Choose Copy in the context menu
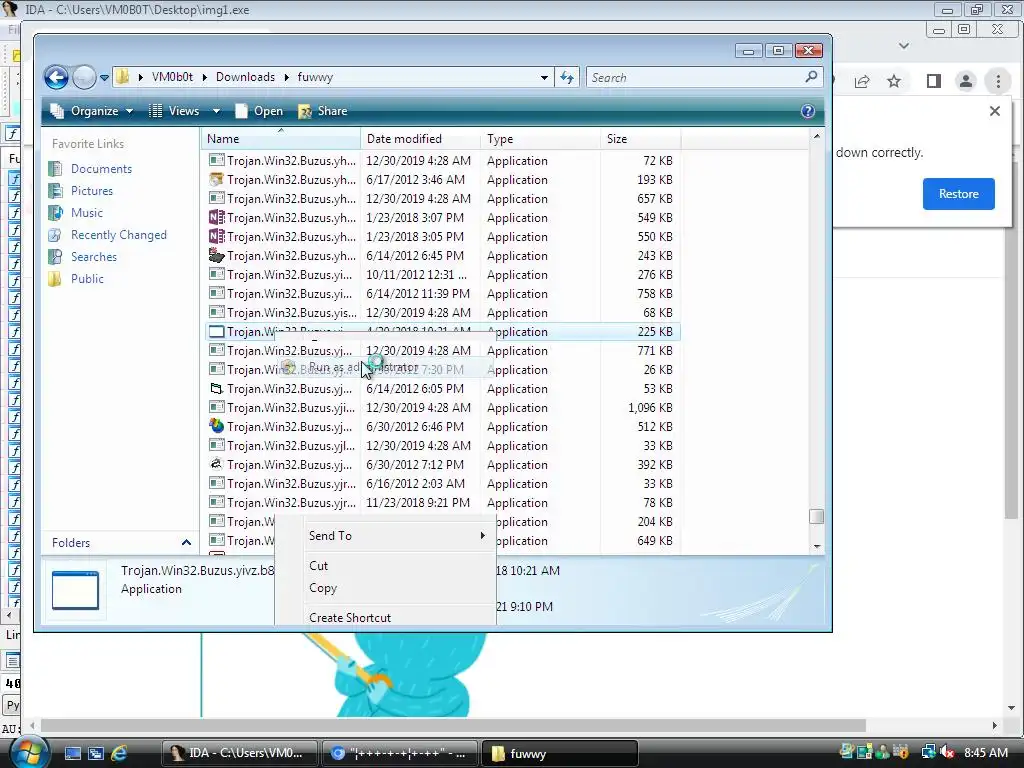Image resolution: width=1024 pixels, height=768 pixels. pyautogui.click(x=385, y=588)
